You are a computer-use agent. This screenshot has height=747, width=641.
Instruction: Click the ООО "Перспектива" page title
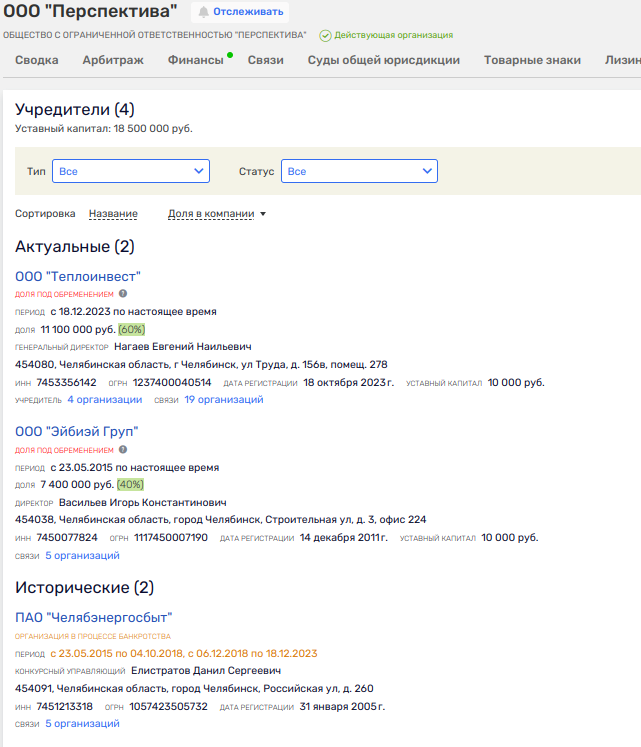[90, 11]
